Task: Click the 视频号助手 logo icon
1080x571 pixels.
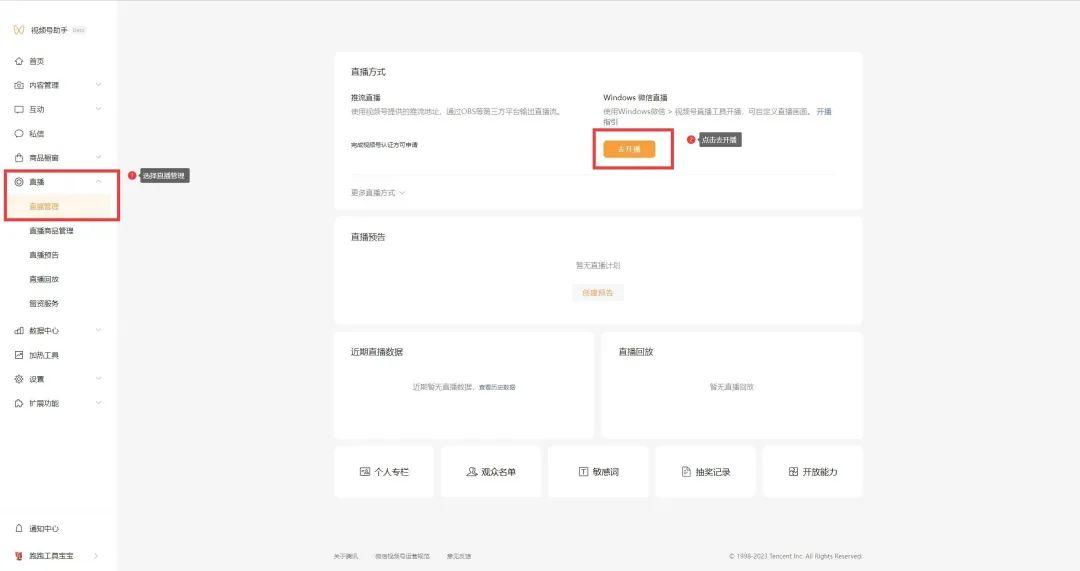Action: (x=19, y=30)
